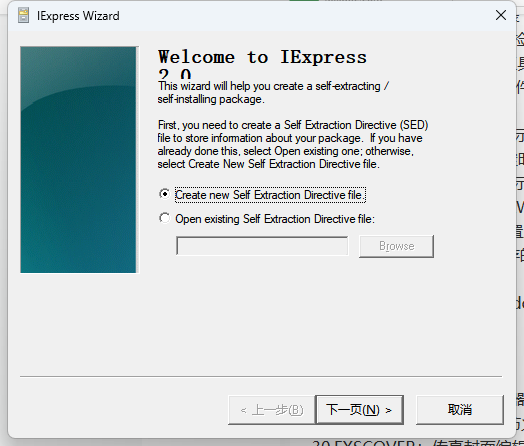Focus the existing SED file path field
Image resolution: width=524 pixels, height=446 pixels.
pos(262,246)
